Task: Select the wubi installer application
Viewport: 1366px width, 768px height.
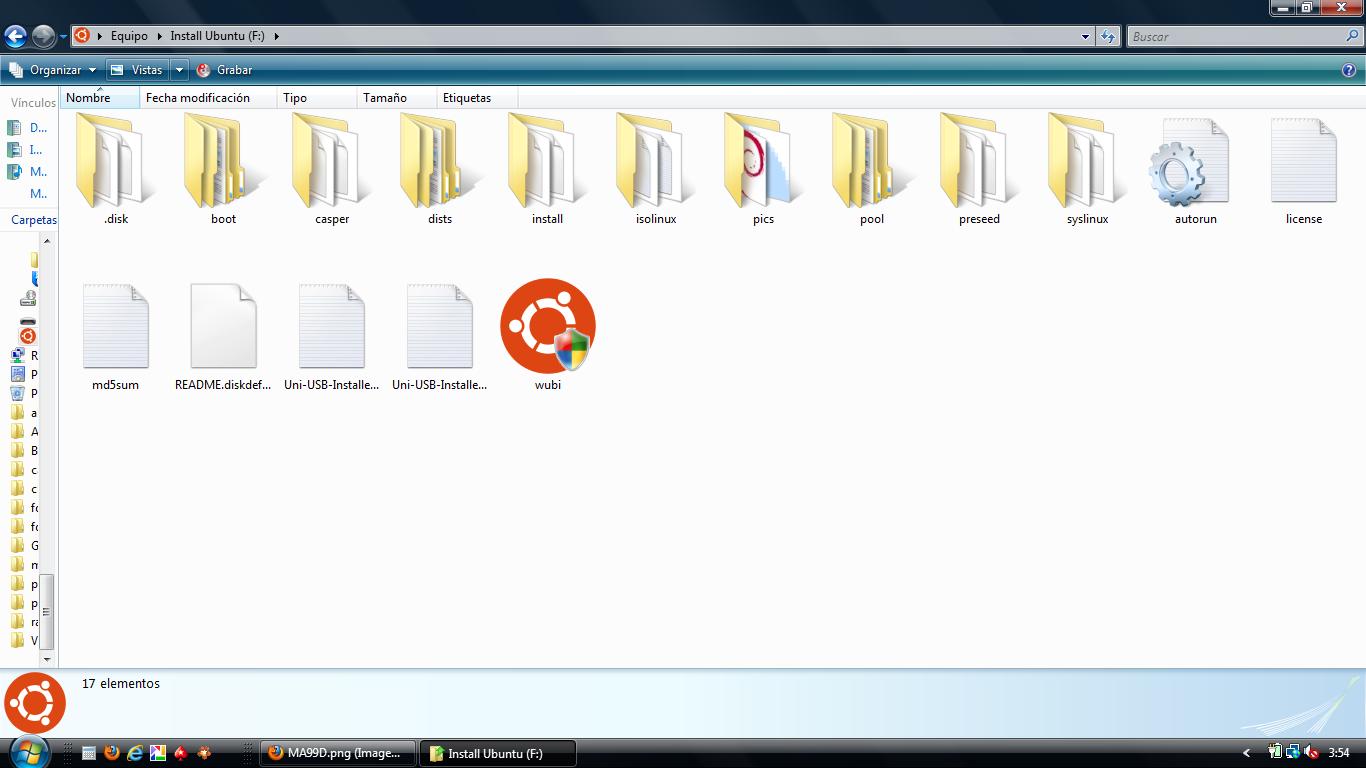Action: 548,335
